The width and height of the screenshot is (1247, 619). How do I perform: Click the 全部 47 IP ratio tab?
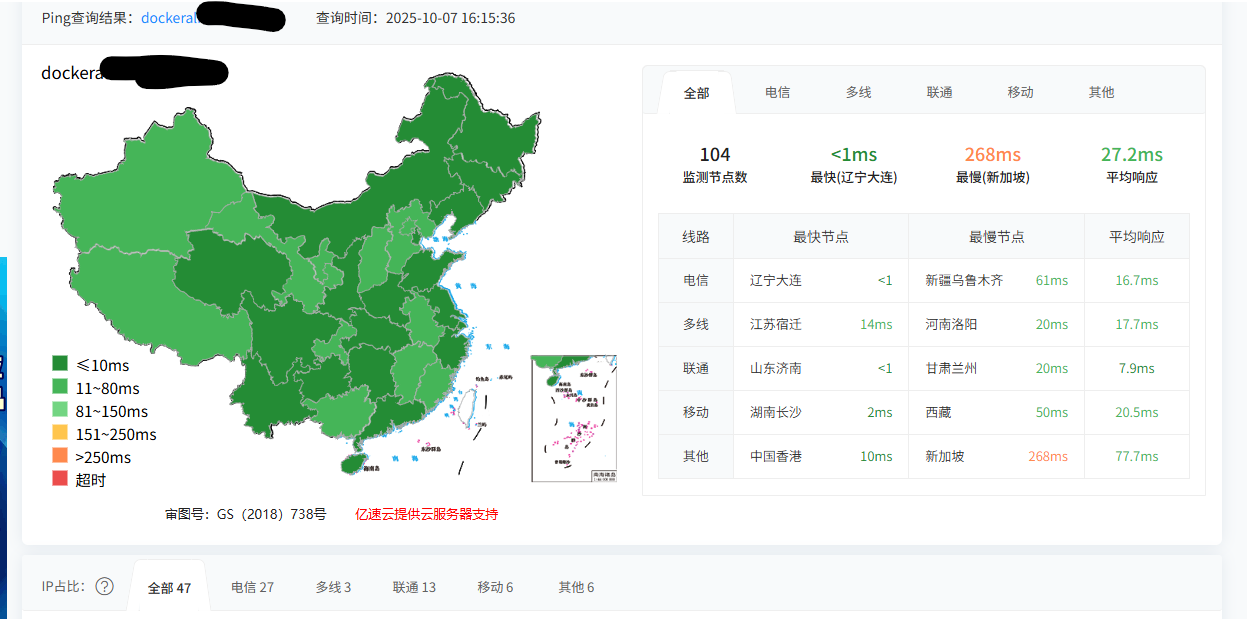[169, 588]
